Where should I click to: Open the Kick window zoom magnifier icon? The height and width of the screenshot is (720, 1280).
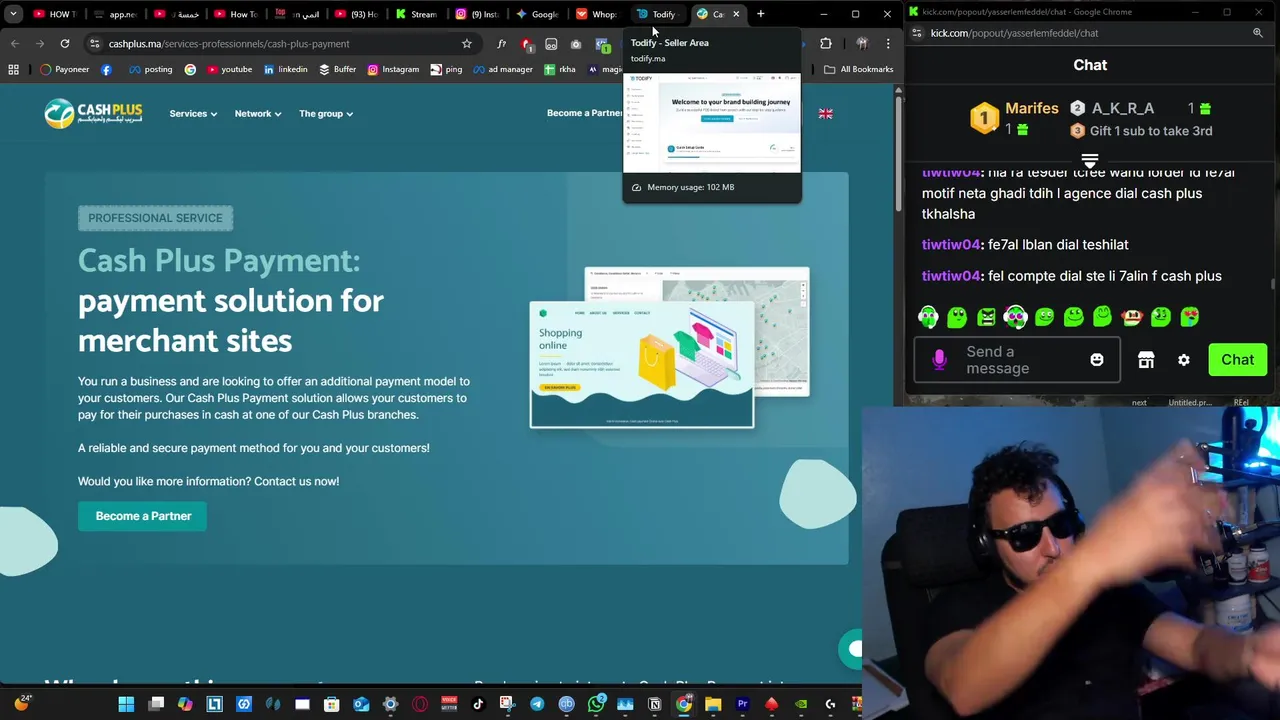coord(1258,33)
